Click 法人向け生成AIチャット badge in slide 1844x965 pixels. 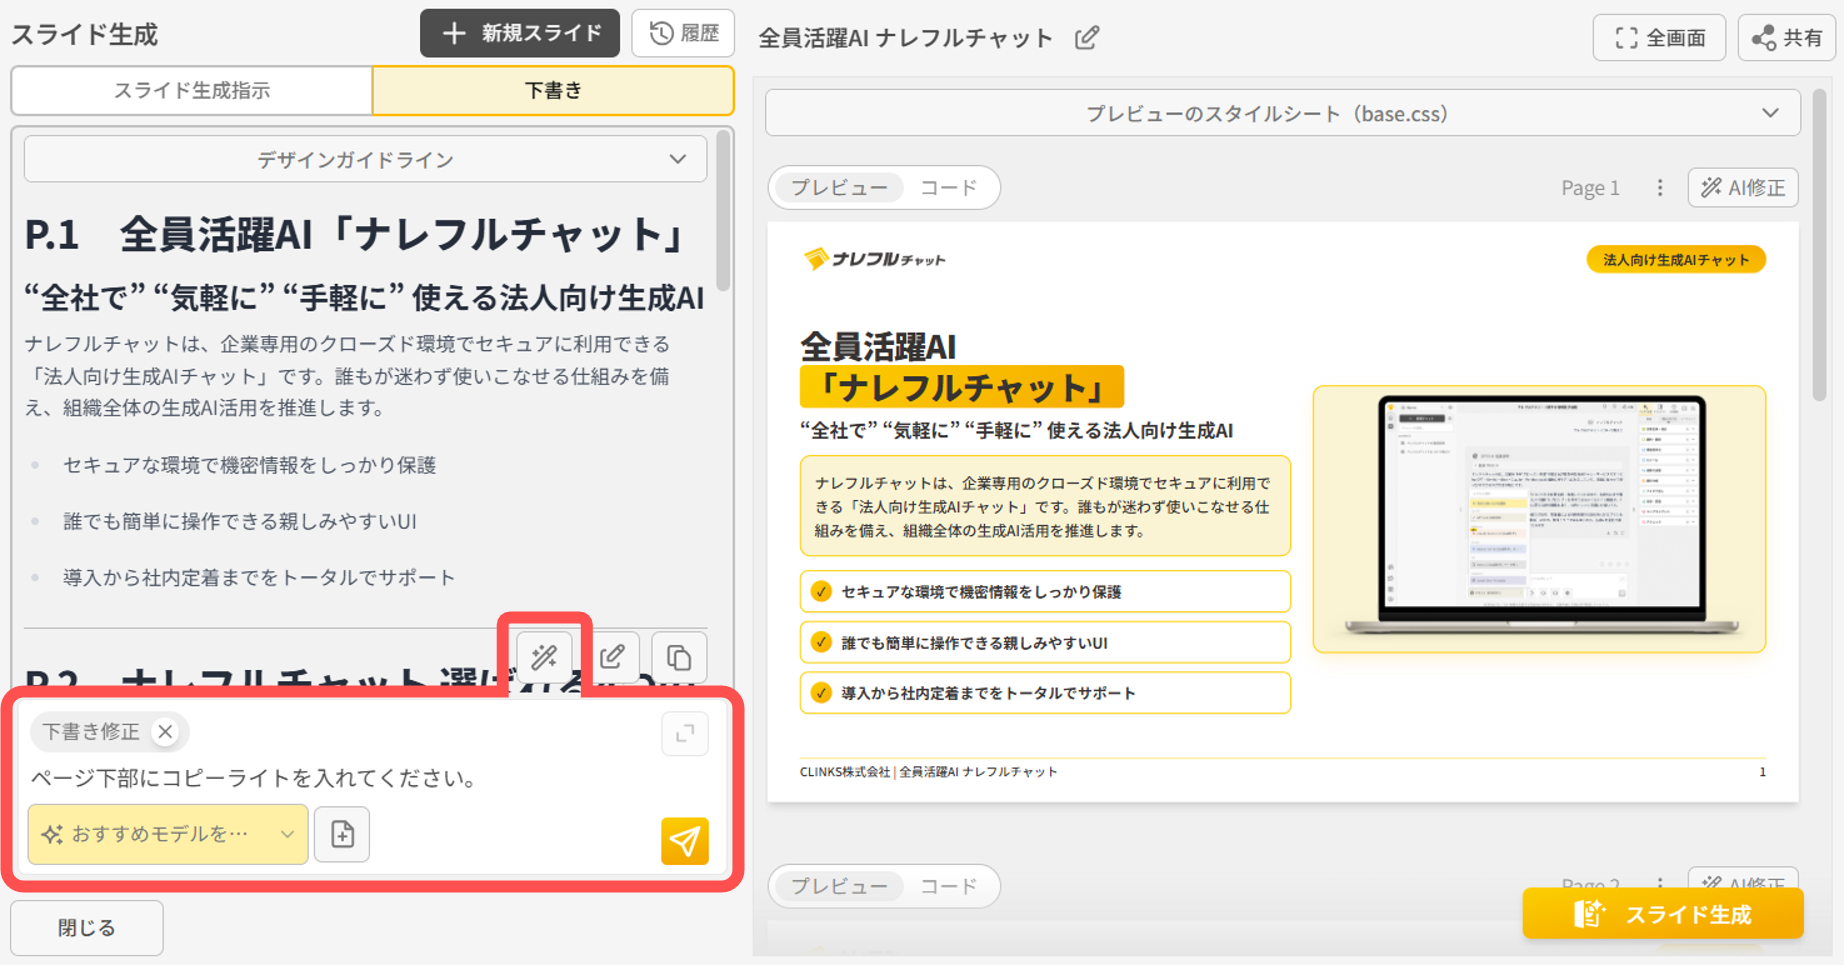click(x=1676, y=260)
